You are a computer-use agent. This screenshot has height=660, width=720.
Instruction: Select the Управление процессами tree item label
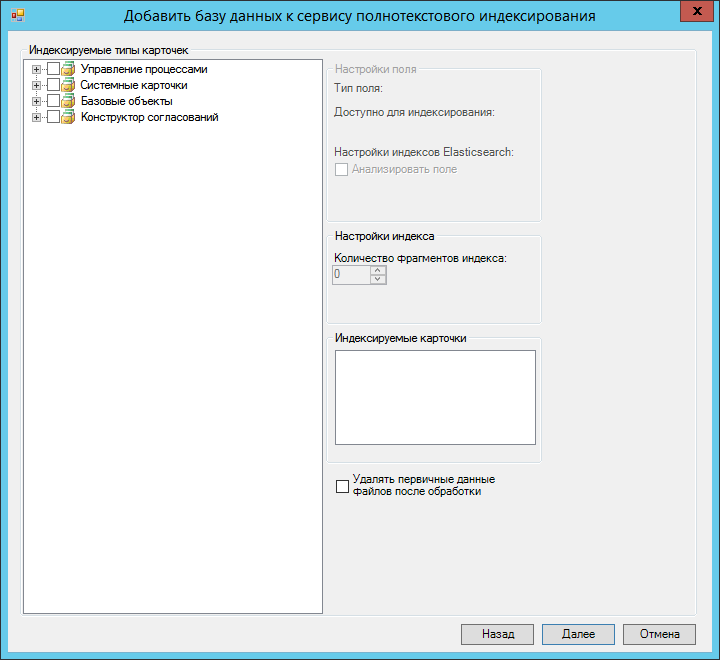coord(143,69)
